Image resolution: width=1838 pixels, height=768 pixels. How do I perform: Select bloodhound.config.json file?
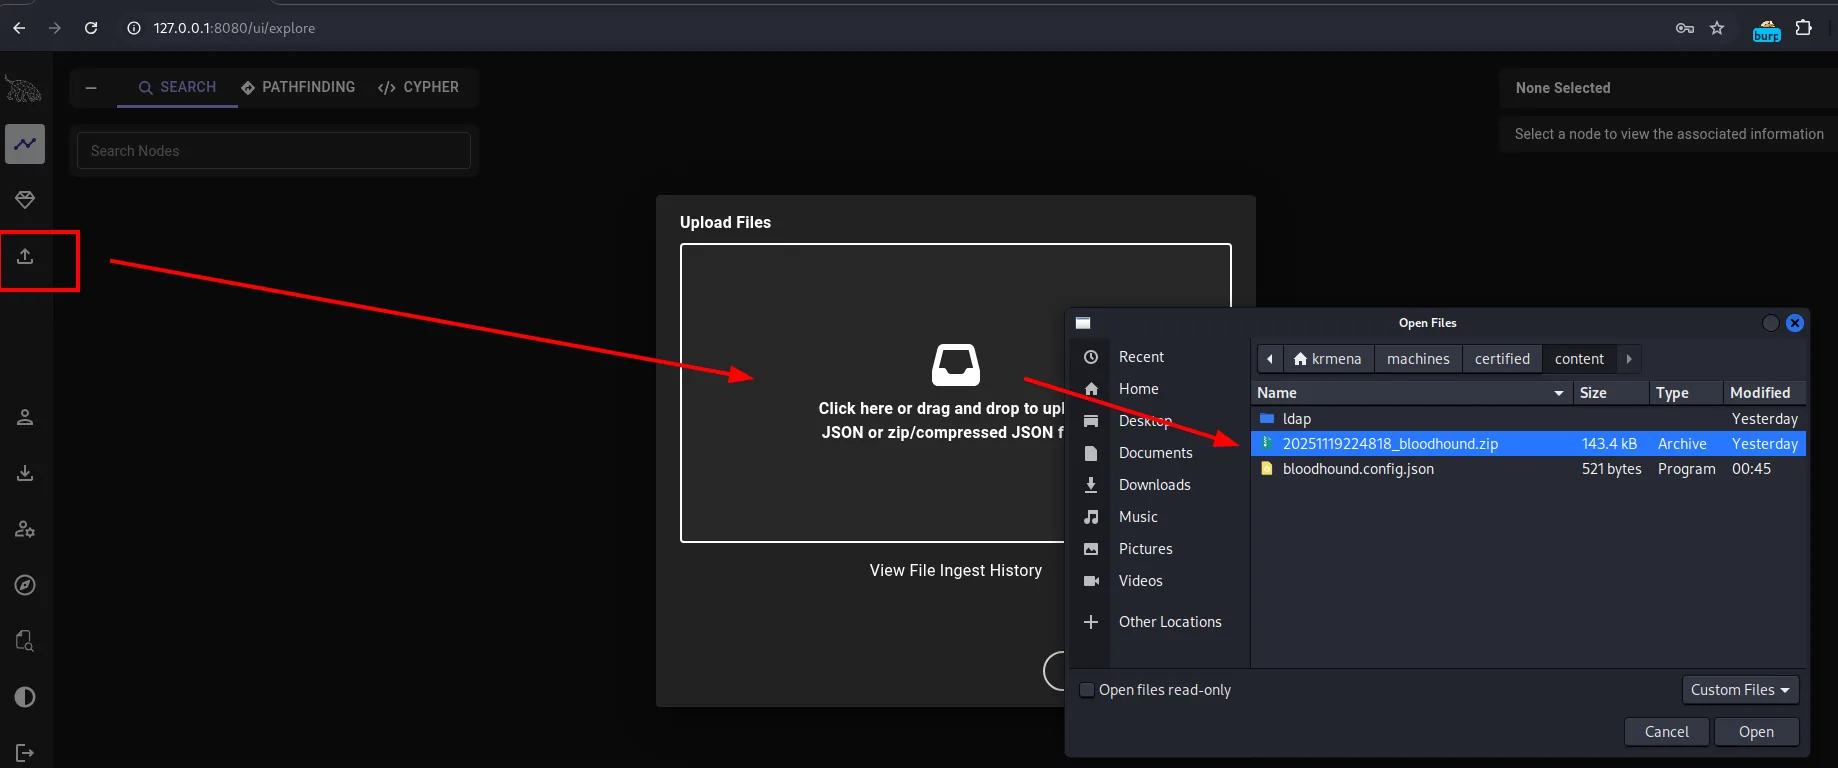(x=1529, y=469)
